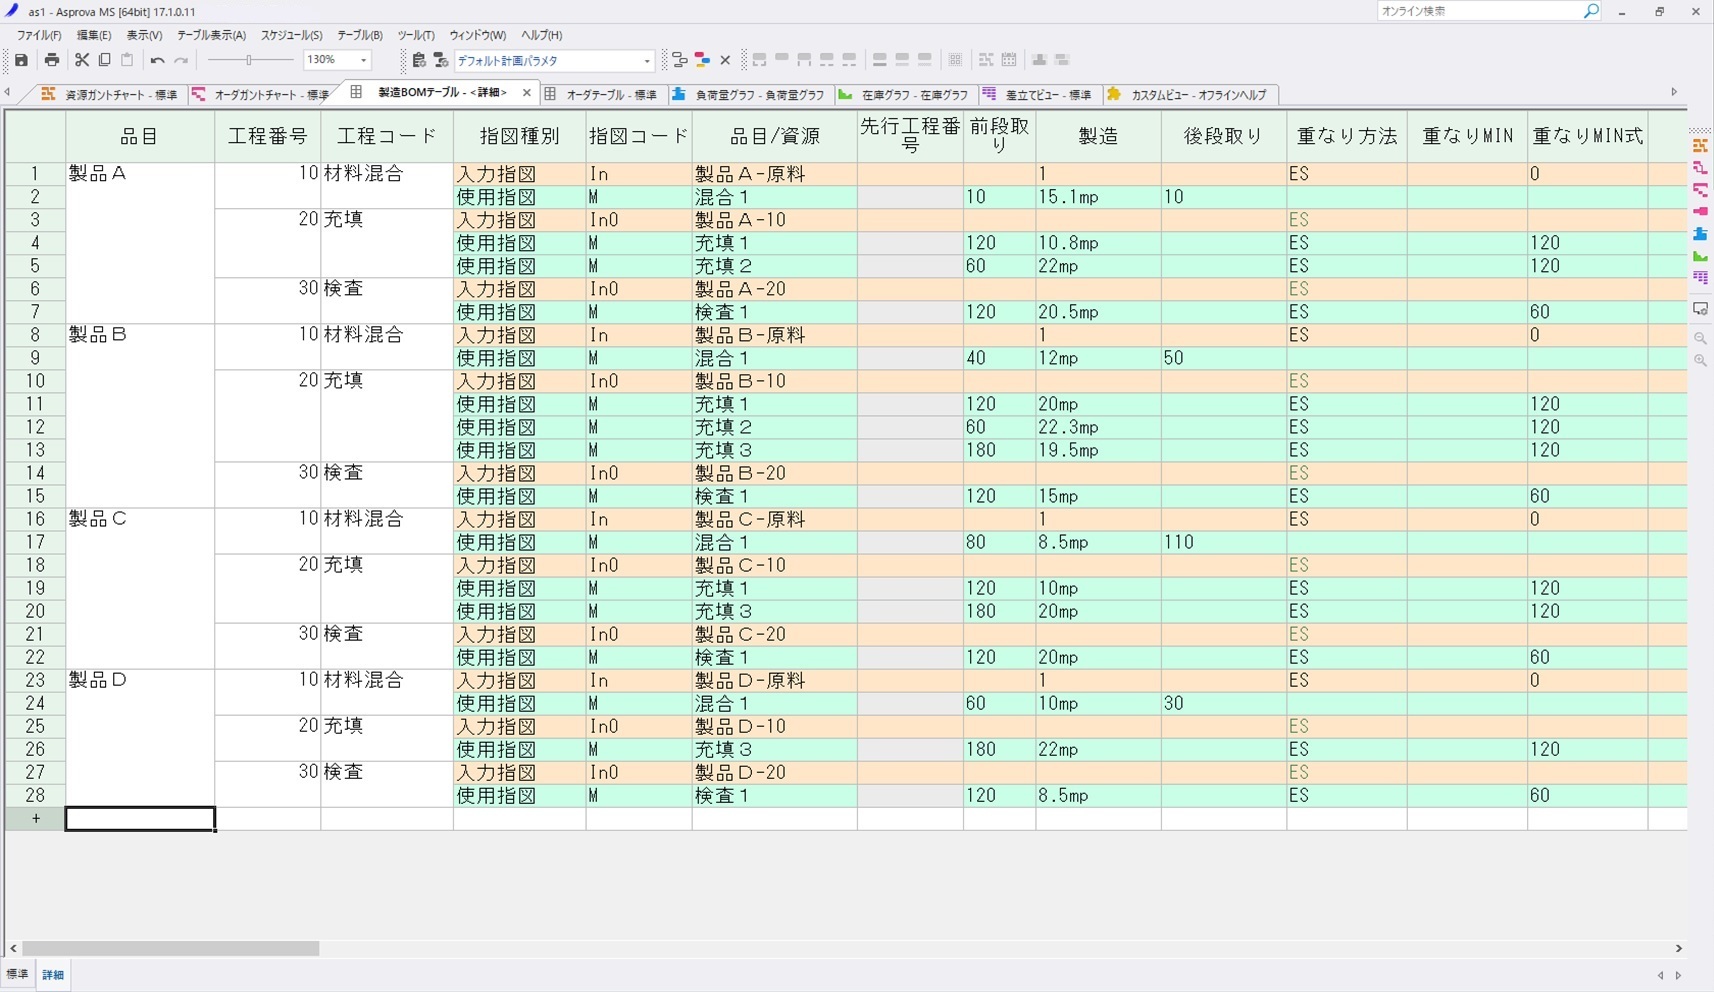Viewport: 1714px width, 992px height.
Task: Click the Cut scissors icon
Action: coord(82,60)
